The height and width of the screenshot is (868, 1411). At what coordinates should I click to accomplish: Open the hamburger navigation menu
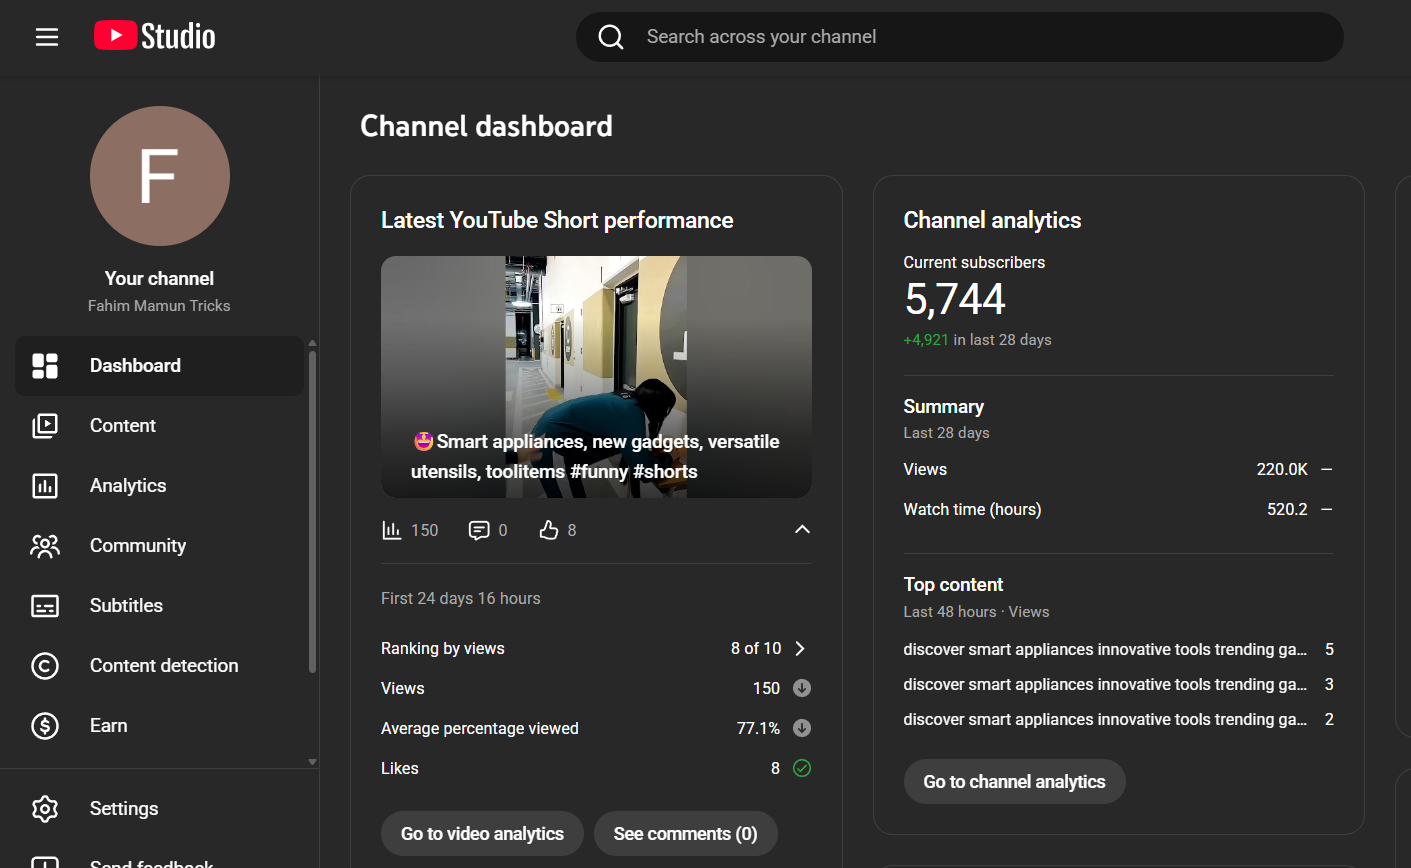pos(47,37)
